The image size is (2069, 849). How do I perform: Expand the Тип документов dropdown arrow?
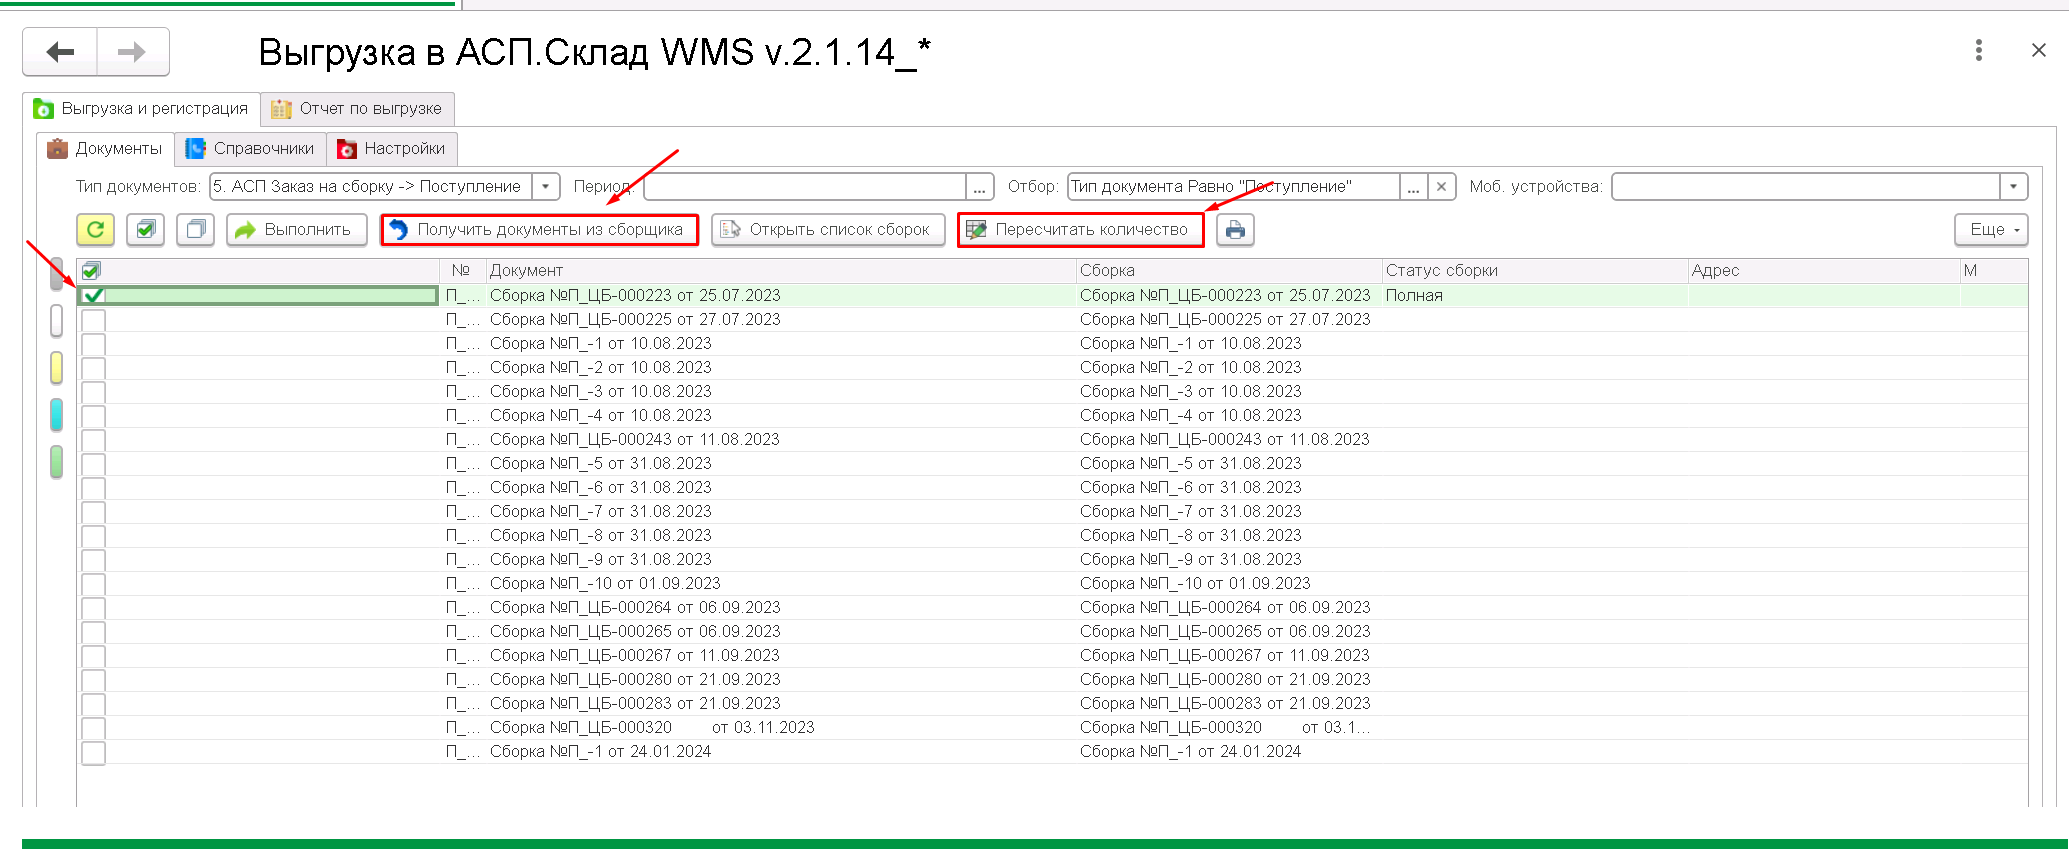545,186
